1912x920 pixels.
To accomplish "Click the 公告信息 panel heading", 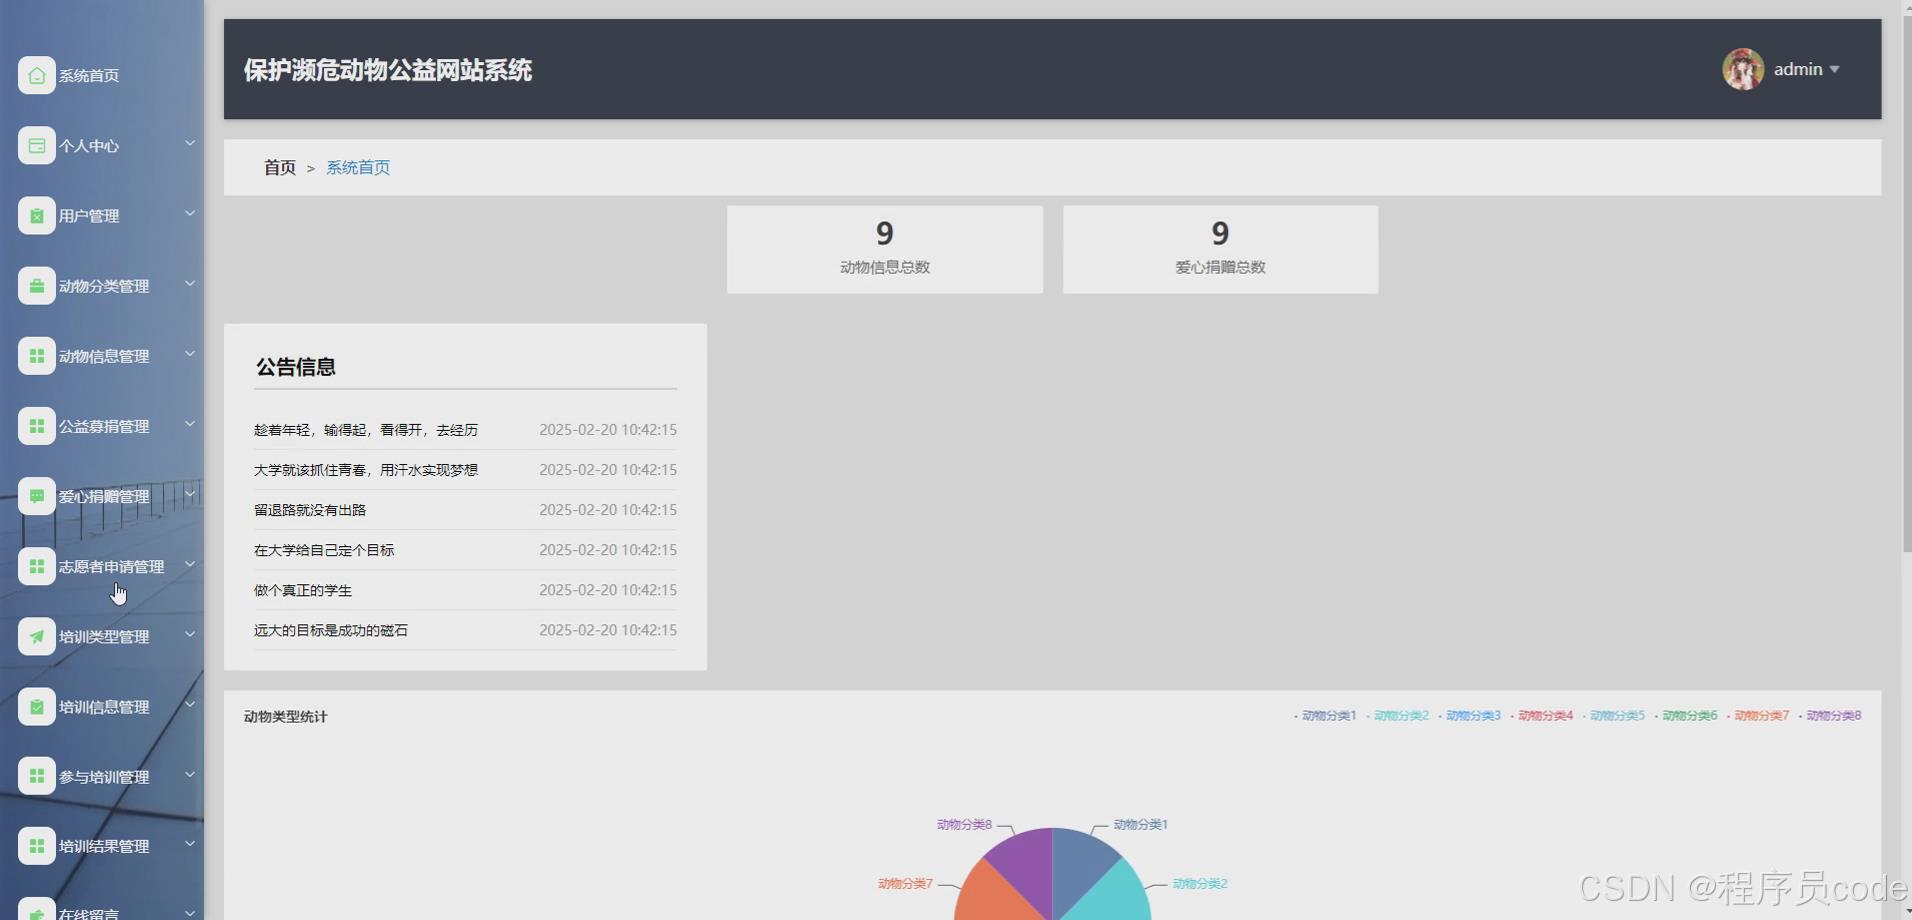I will (296, 367).
